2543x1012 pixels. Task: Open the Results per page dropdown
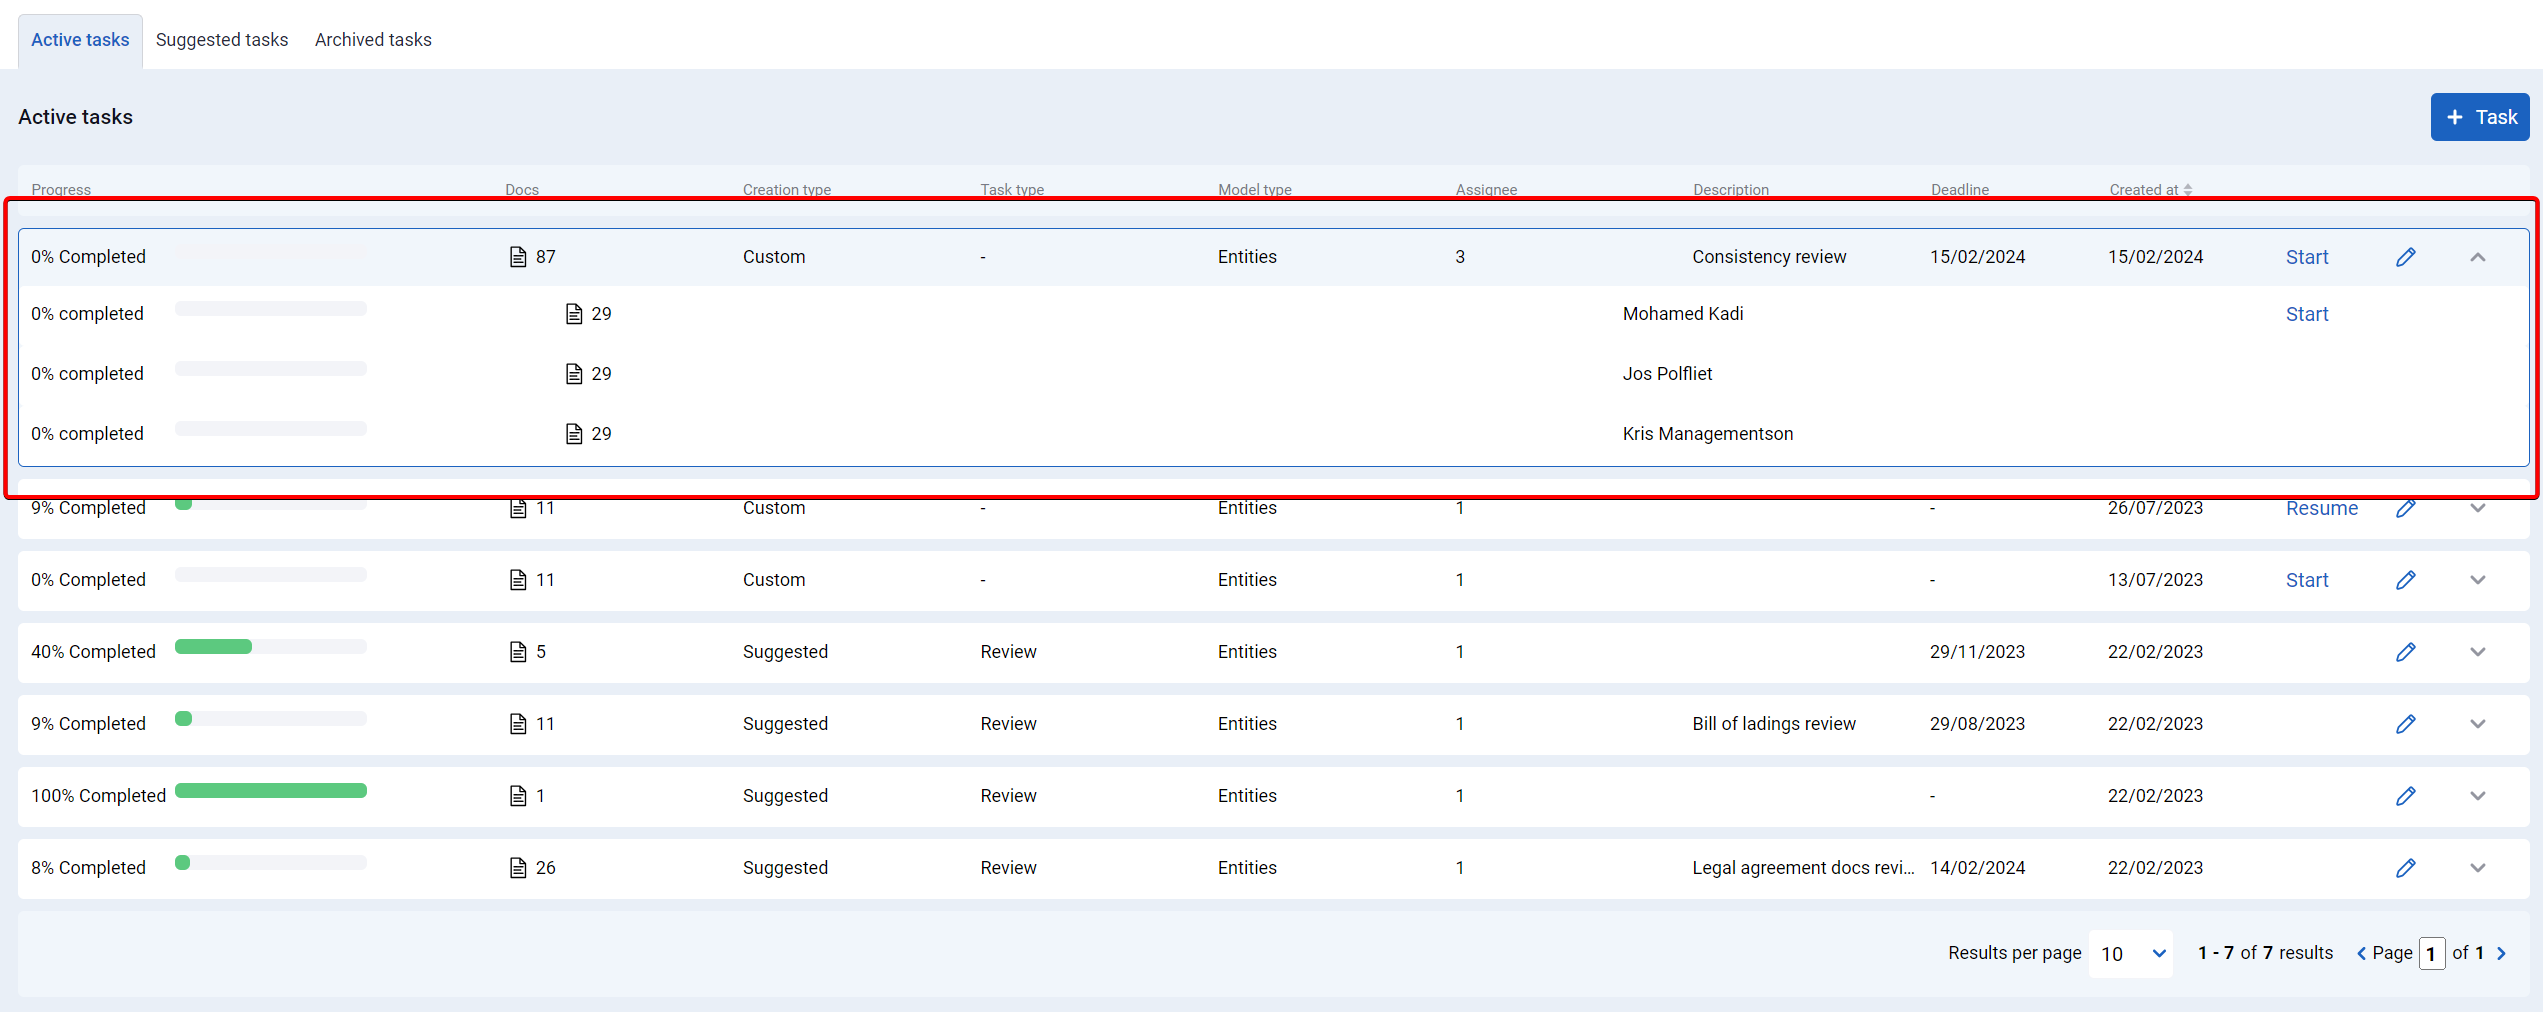tap(2131, 954)
